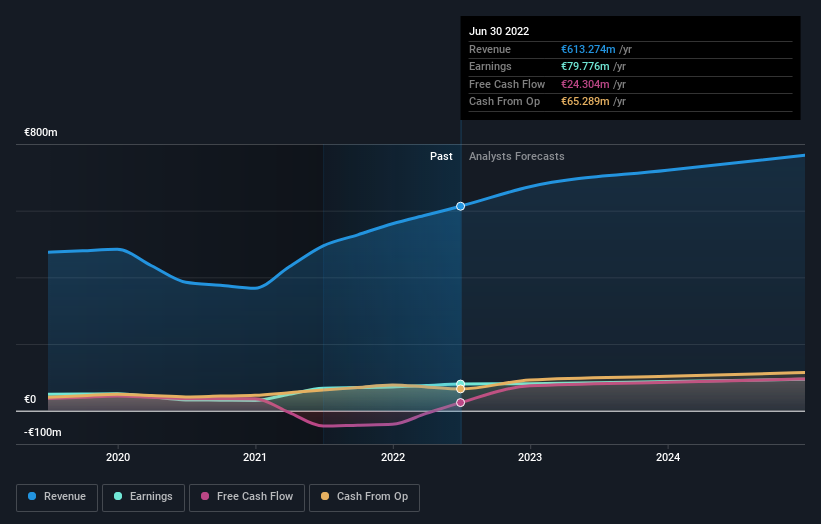
Task: Click the Jun 30 2022 tooltip date
Action: [499, 31]
